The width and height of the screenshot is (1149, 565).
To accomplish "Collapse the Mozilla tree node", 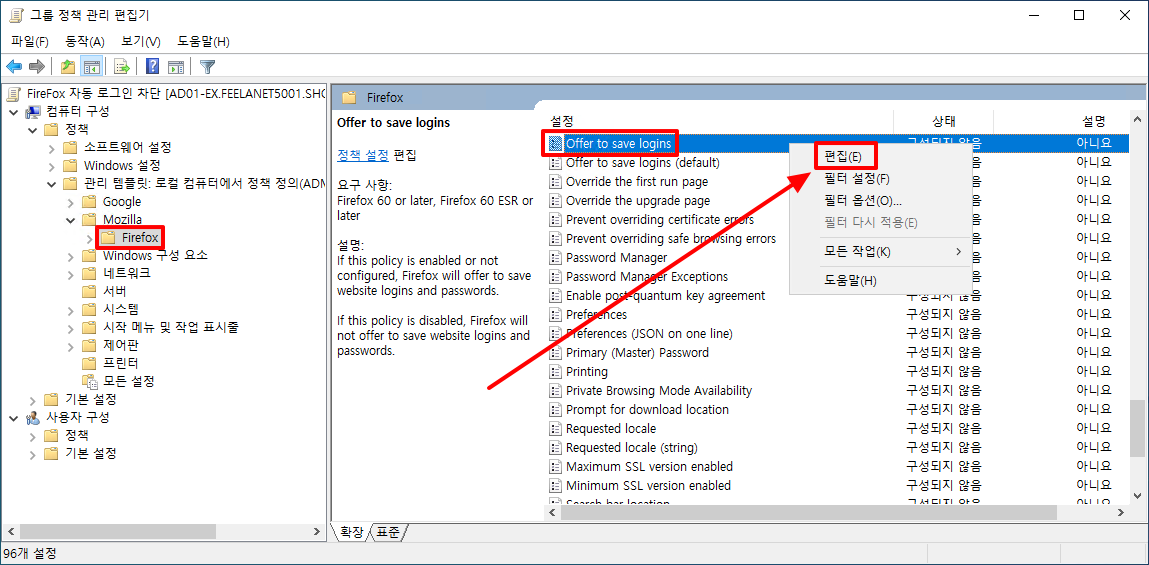I will tap(70, 219).
